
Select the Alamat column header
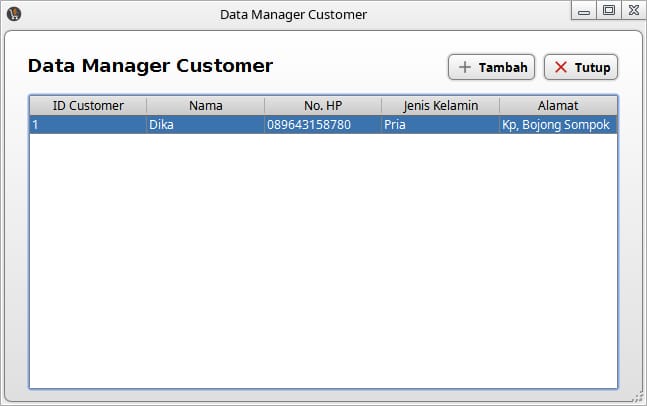coord(558,105)
